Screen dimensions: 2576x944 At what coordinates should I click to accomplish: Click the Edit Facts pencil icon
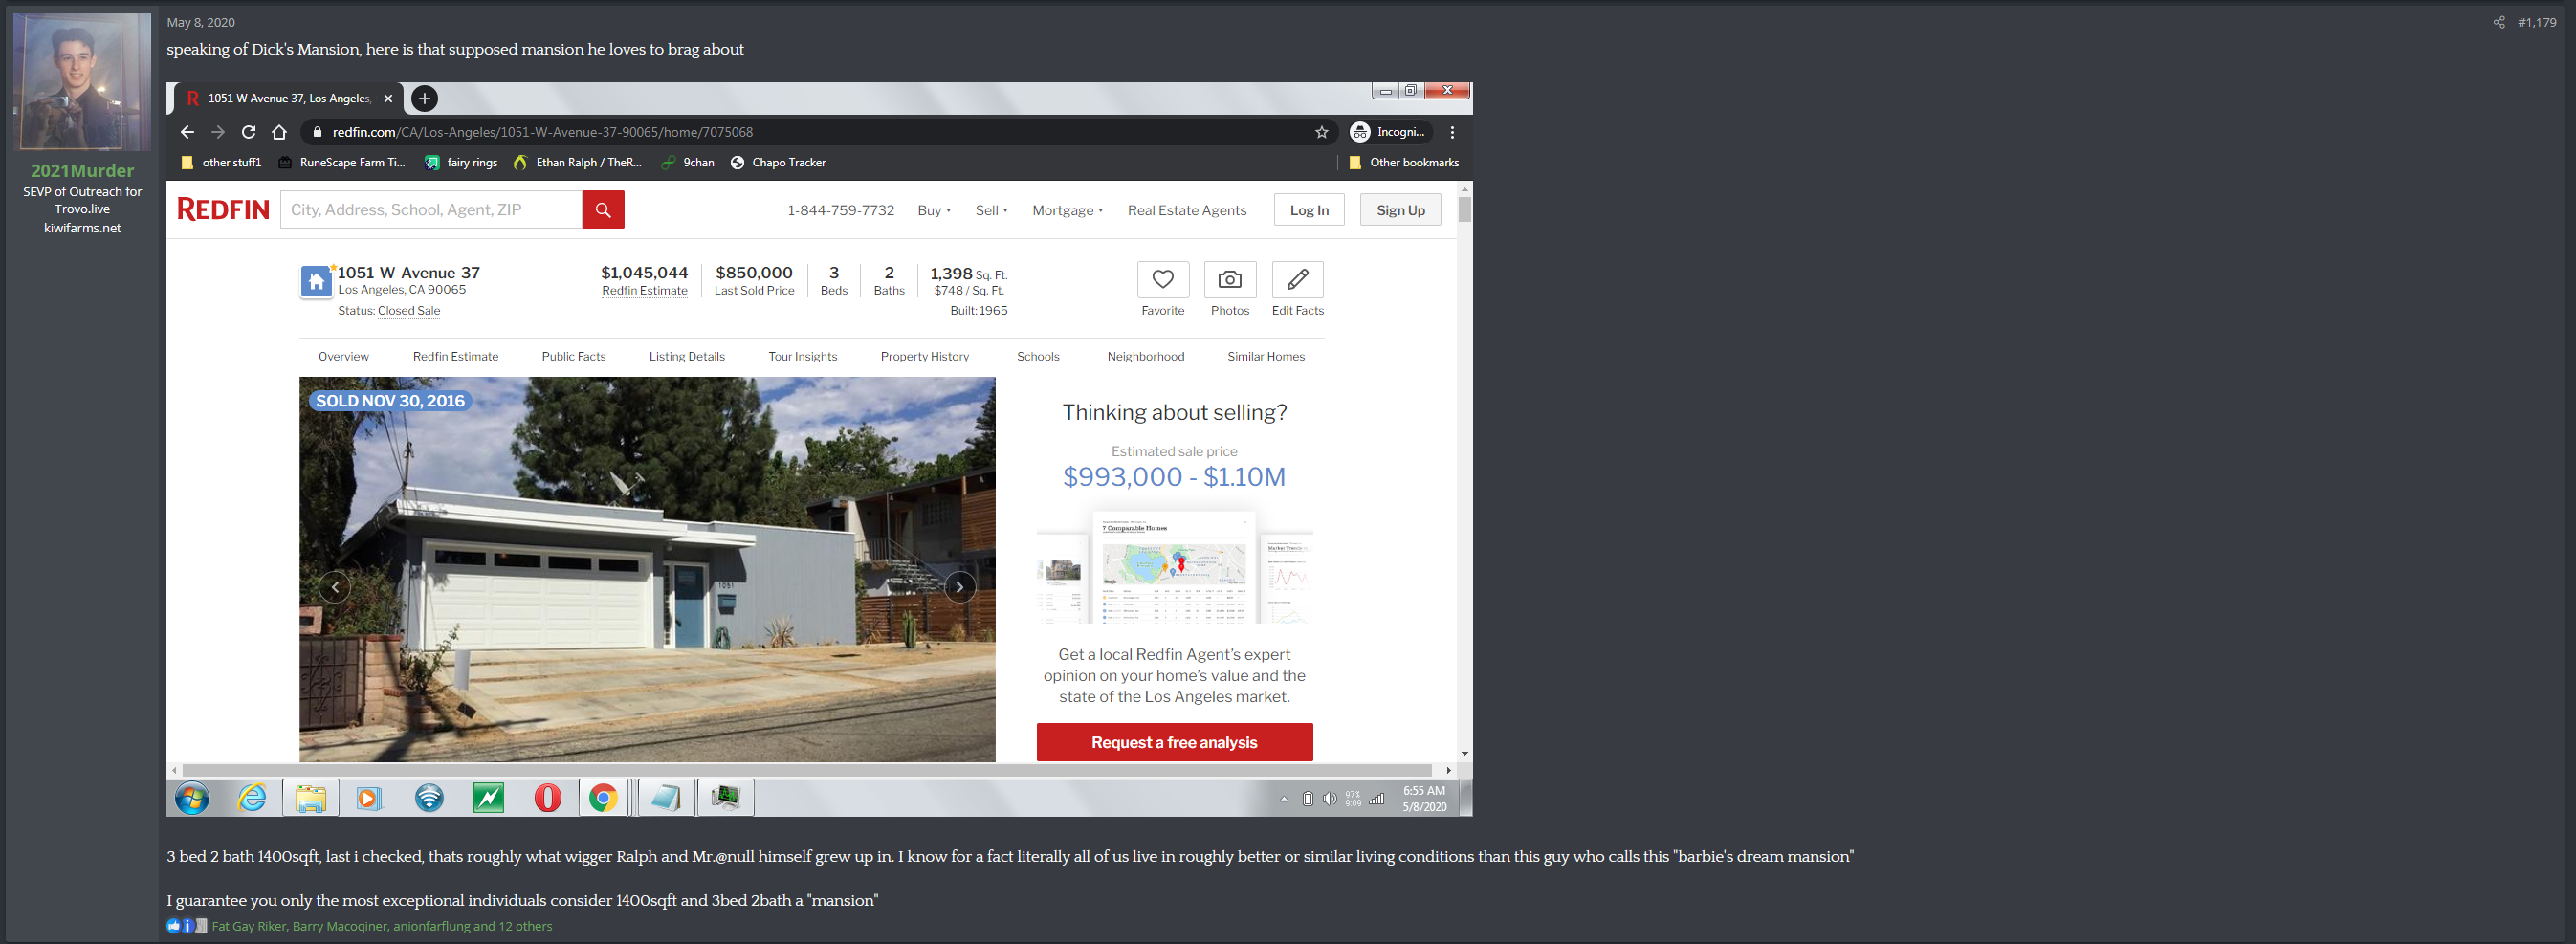pos(1297,280)
